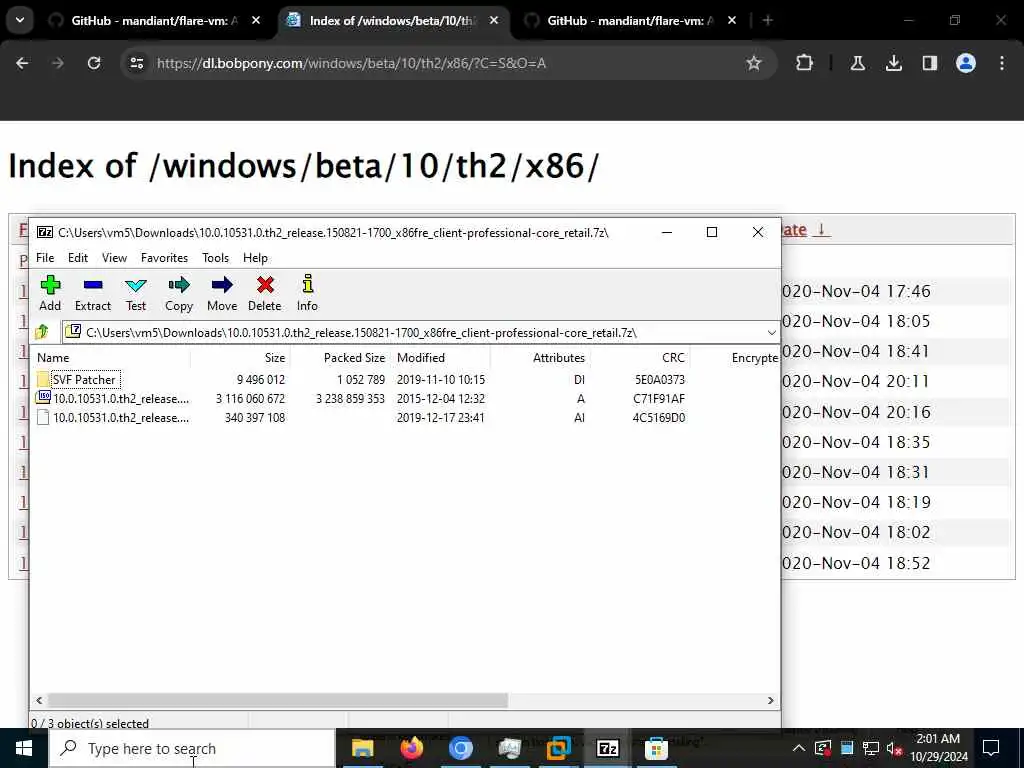
Task: Click the Delete toolbar icon
Action: (x=264, y=293)
